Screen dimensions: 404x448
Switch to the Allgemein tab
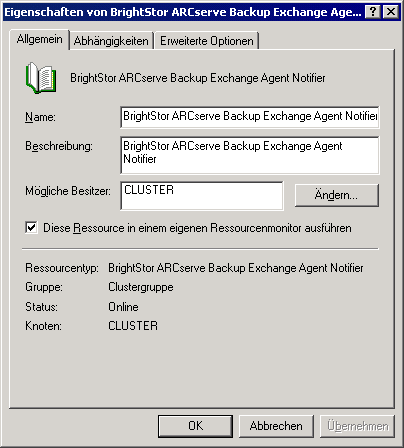click(x=39, y=39)
